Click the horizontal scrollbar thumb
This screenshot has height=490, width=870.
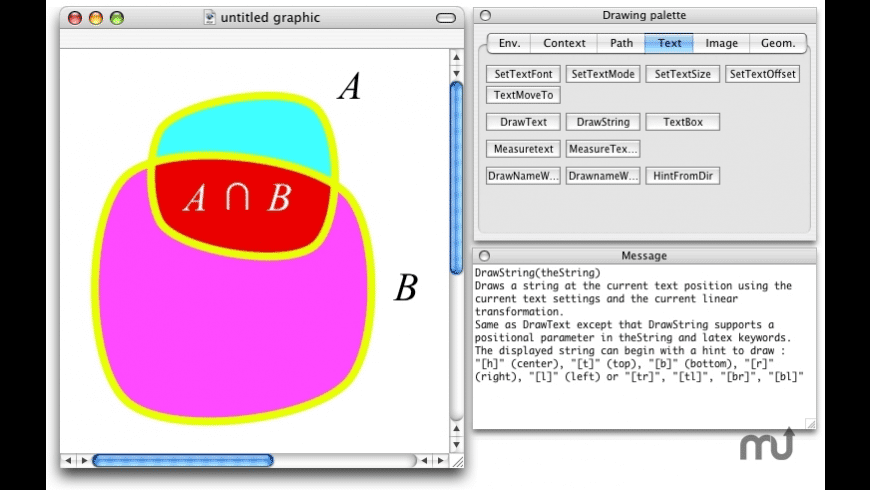point(183,461)
